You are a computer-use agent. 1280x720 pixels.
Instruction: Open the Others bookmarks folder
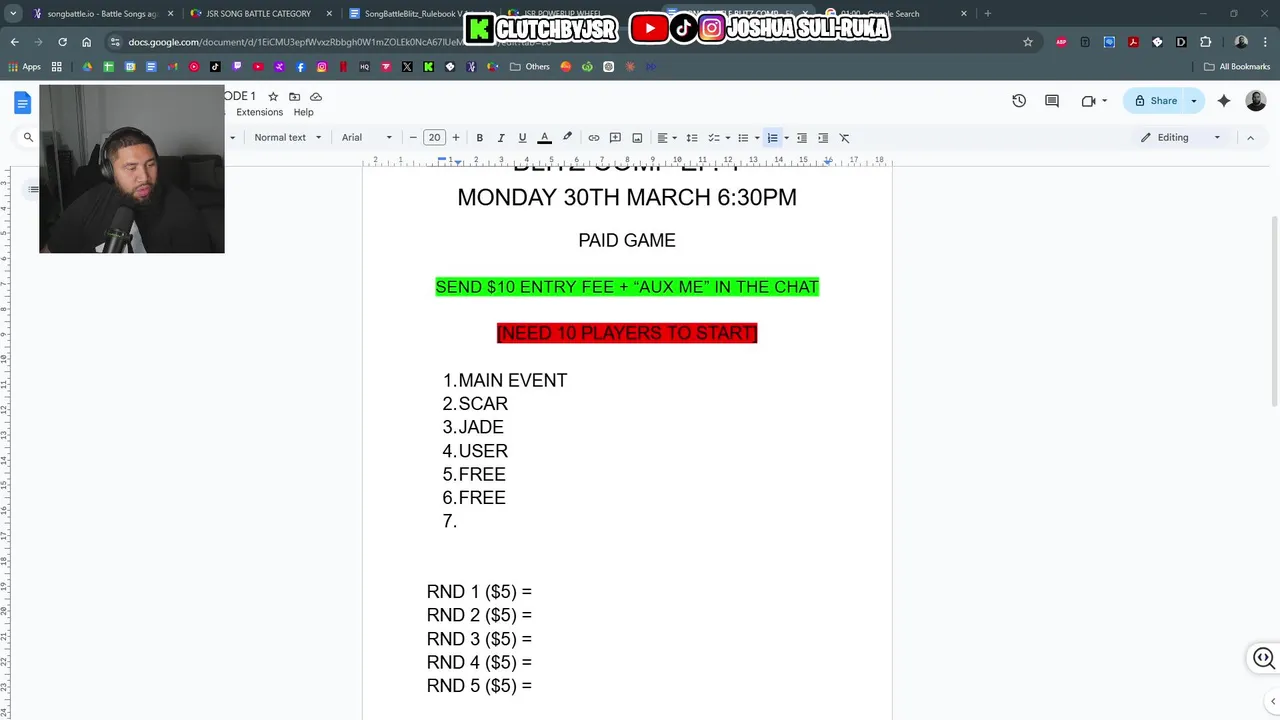(530, 67)
